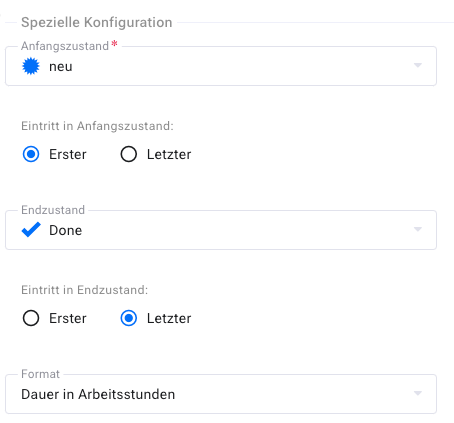The image size is (454, 423).
Task: Select Letzter radio circle for Eintritt in Endzustand
Action: (129, 318)
